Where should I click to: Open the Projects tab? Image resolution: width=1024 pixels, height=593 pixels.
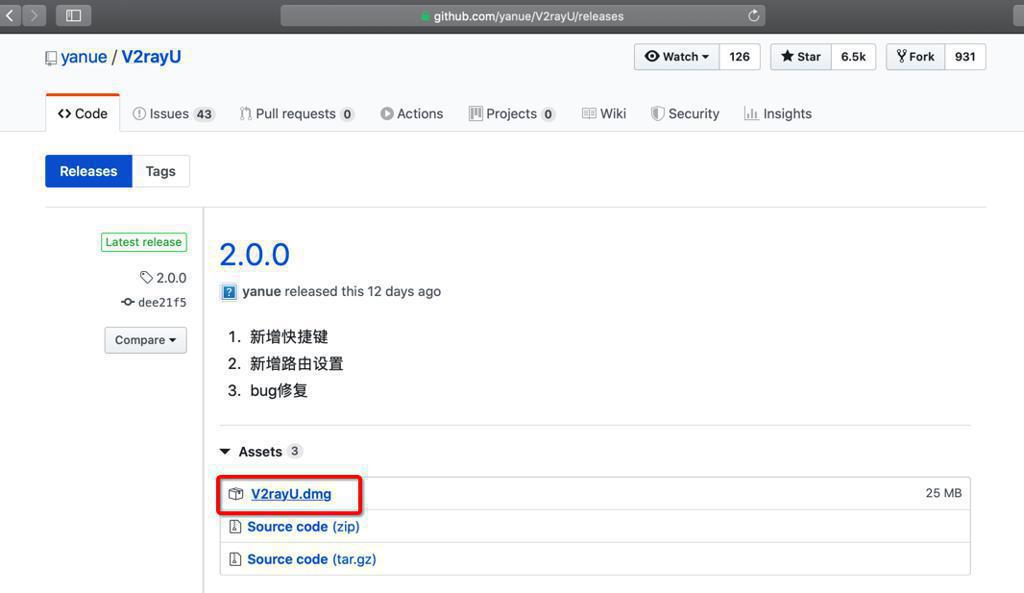[511, 114]
